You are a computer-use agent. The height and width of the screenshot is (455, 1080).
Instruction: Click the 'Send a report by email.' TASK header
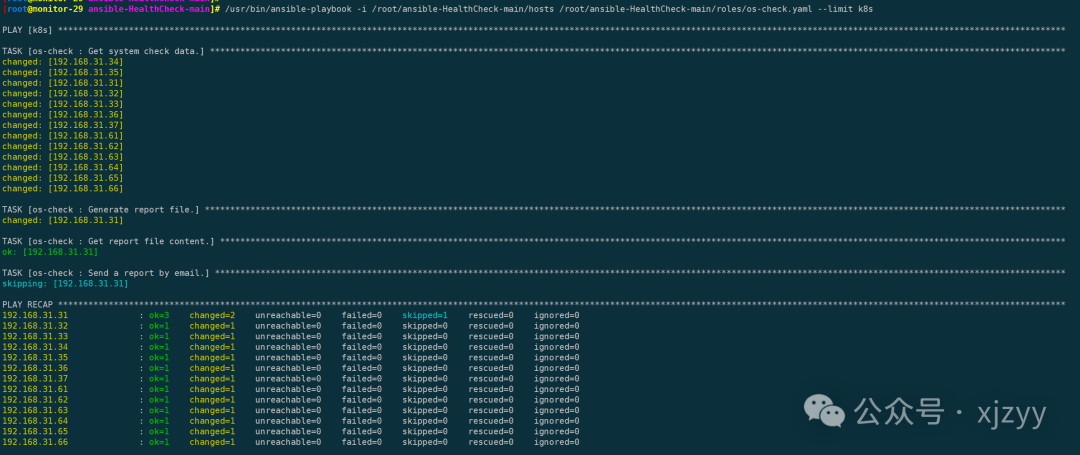click(534, 273)
